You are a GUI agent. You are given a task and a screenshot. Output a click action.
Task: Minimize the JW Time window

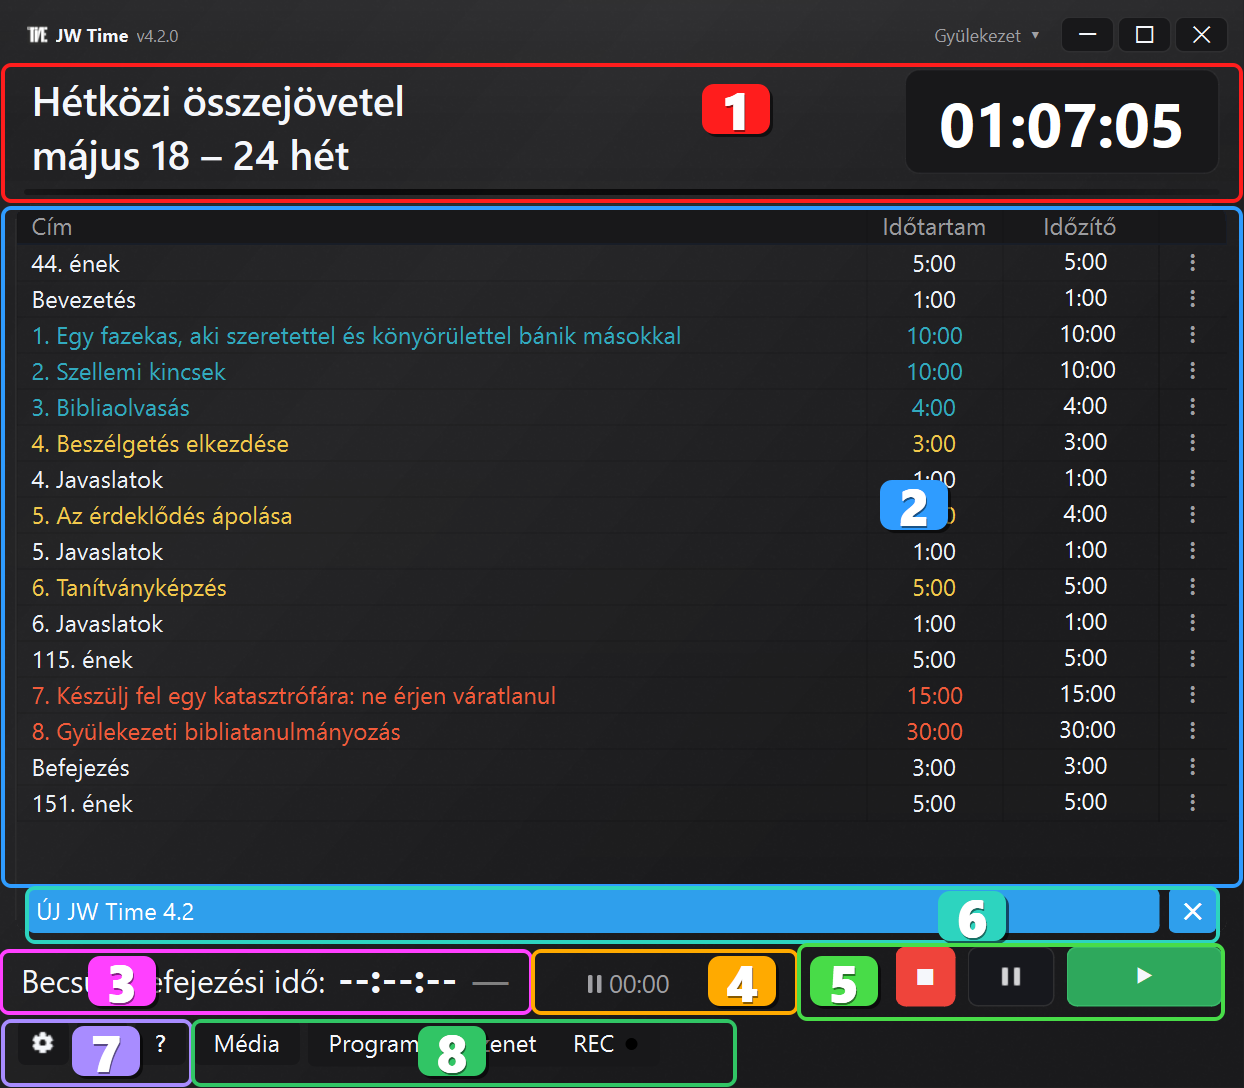pos(1088,35)
